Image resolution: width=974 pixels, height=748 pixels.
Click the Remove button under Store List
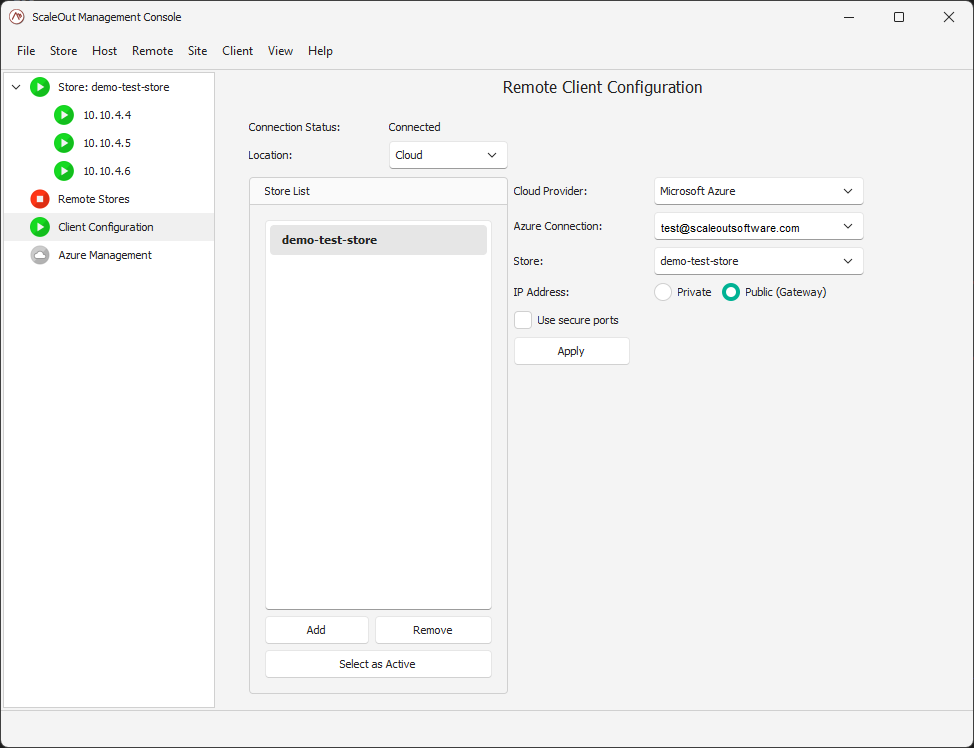tap(433, 630)
